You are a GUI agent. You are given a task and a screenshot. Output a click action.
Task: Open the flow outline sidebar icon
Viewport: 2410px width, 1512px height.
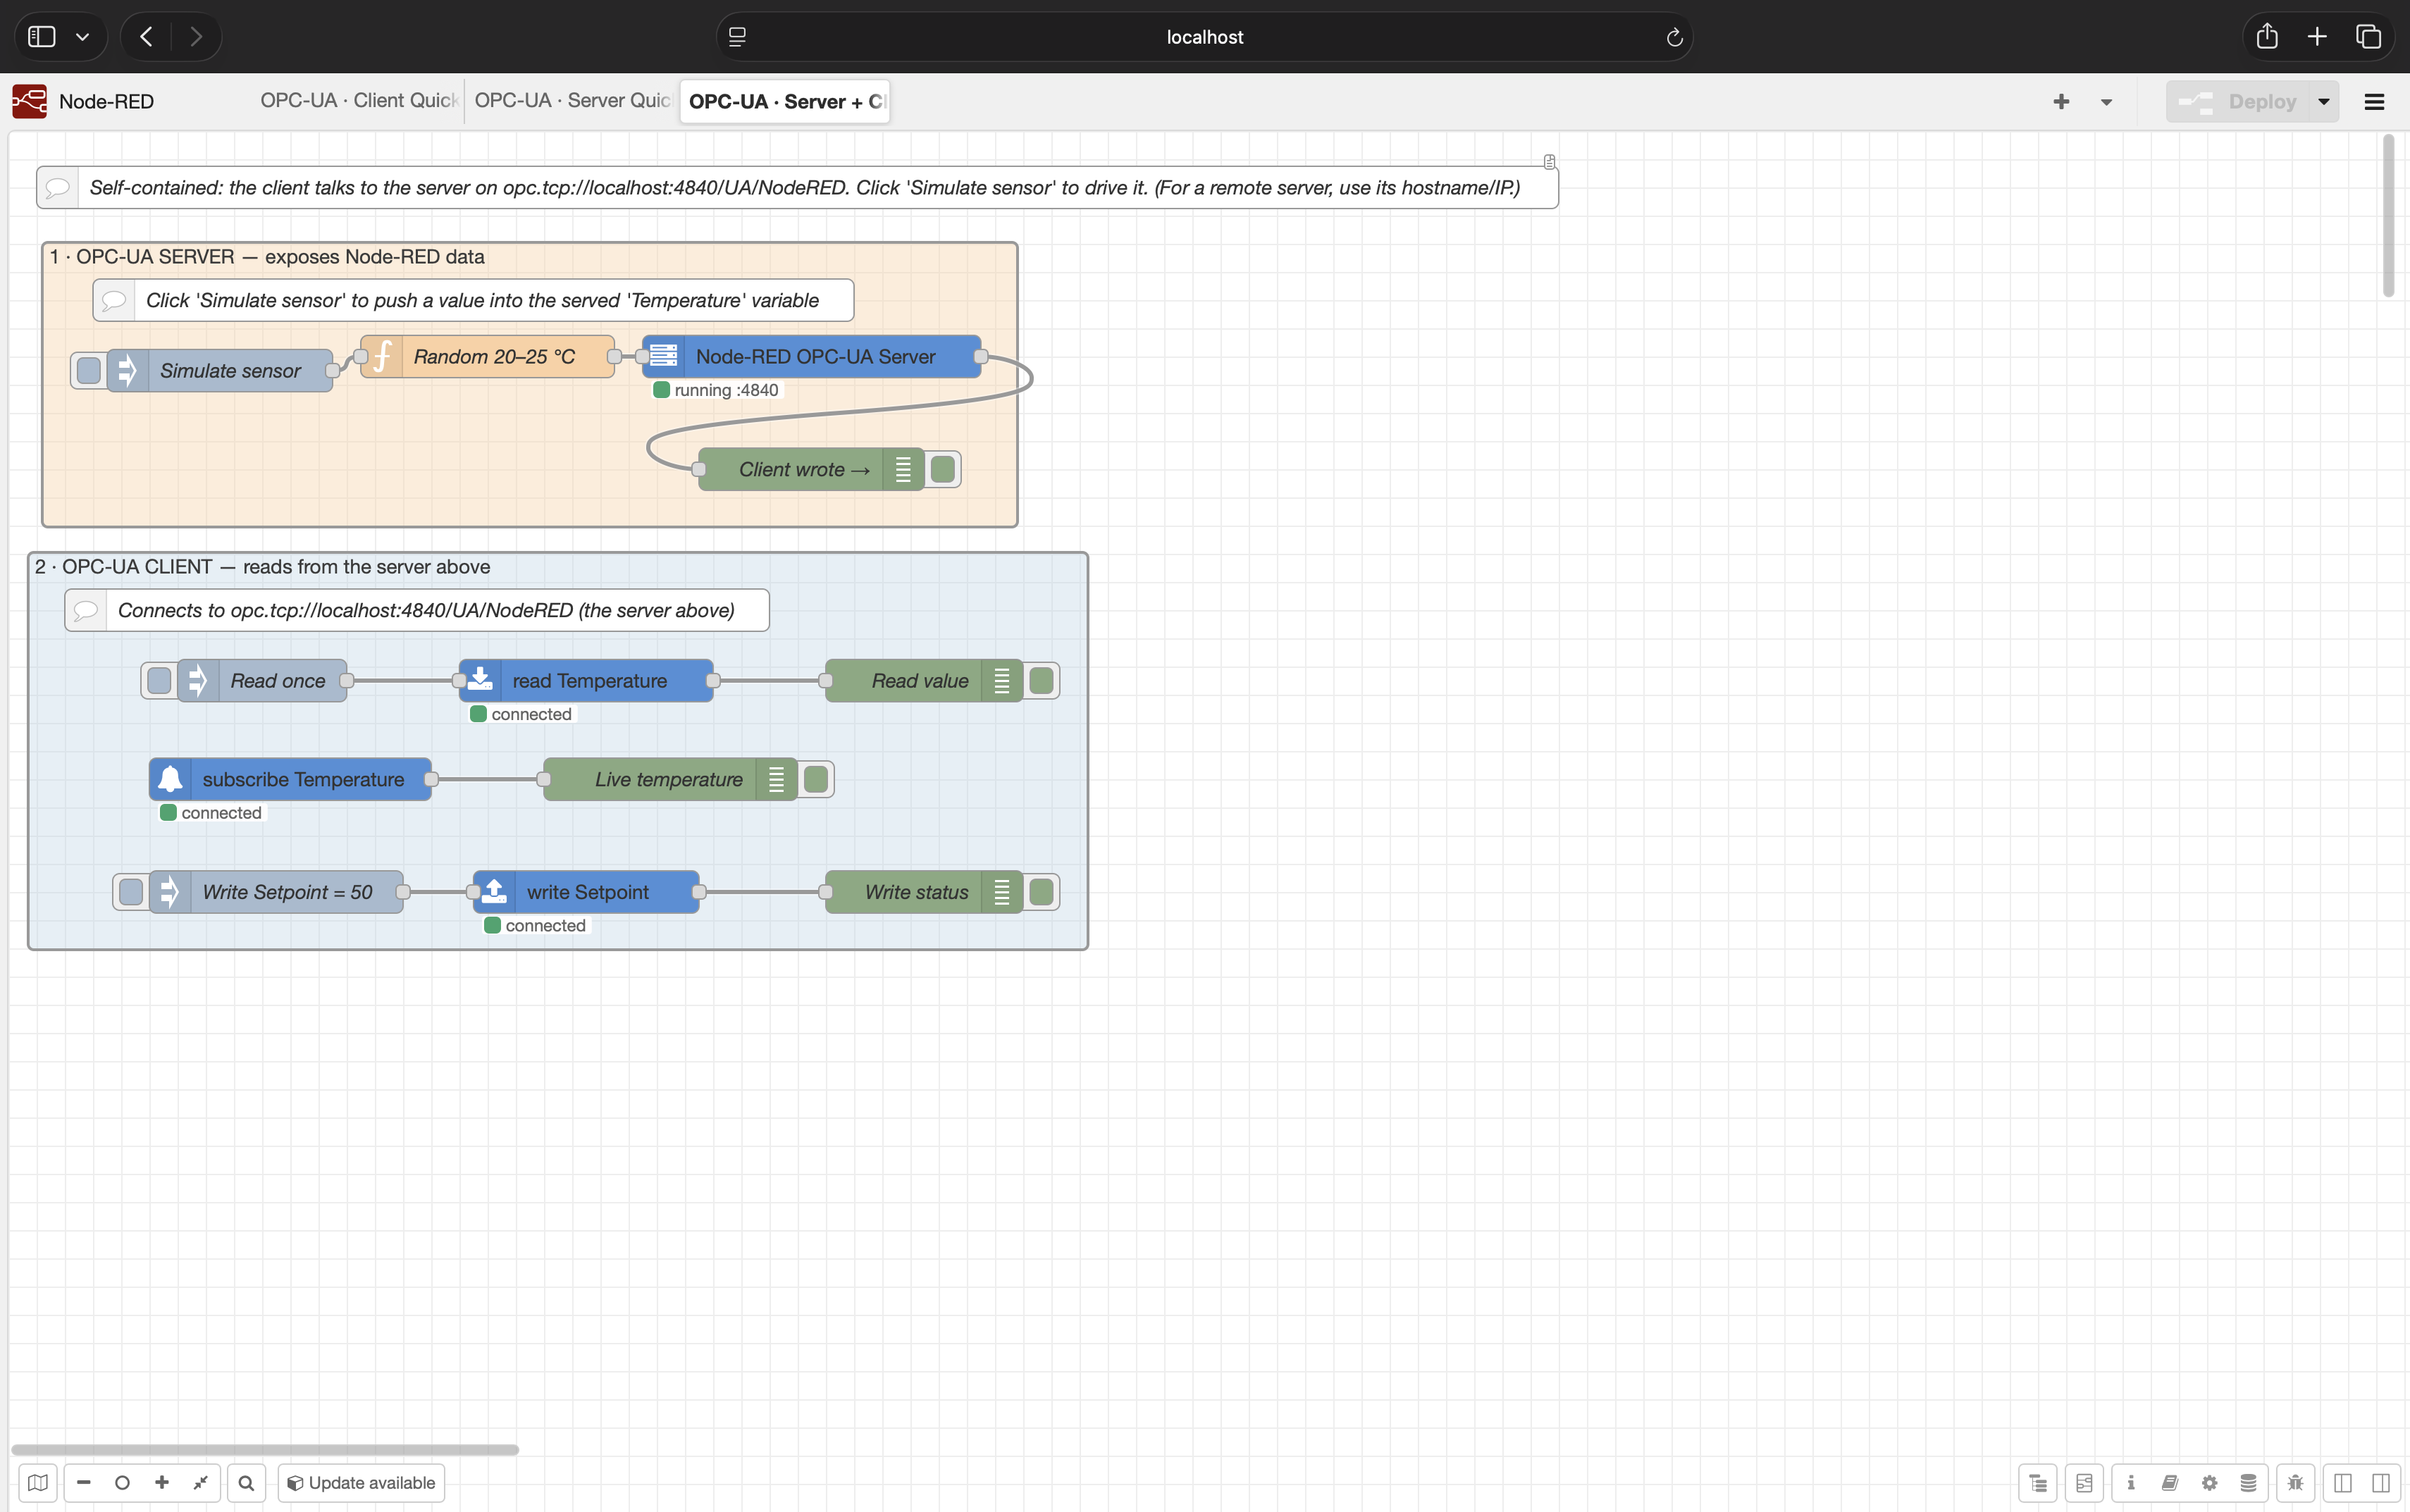(2084, 1482)
